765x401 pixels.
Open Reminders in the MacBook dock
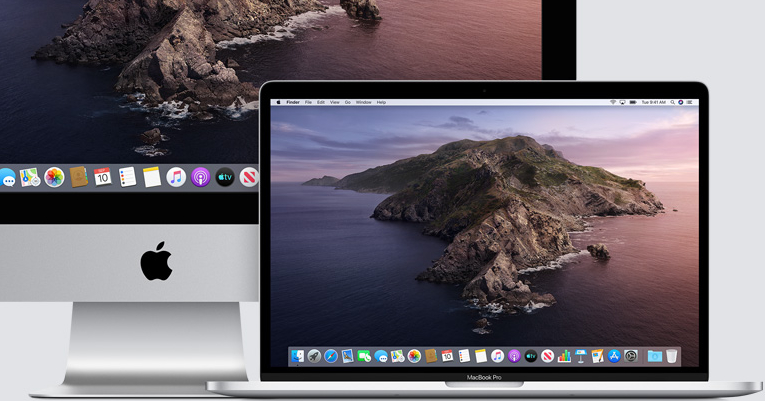(464, 356)
